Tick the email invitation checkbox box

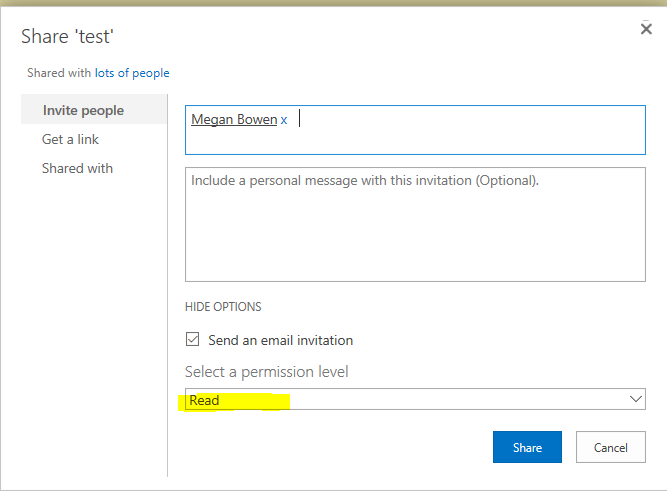(x=193, y=340)
